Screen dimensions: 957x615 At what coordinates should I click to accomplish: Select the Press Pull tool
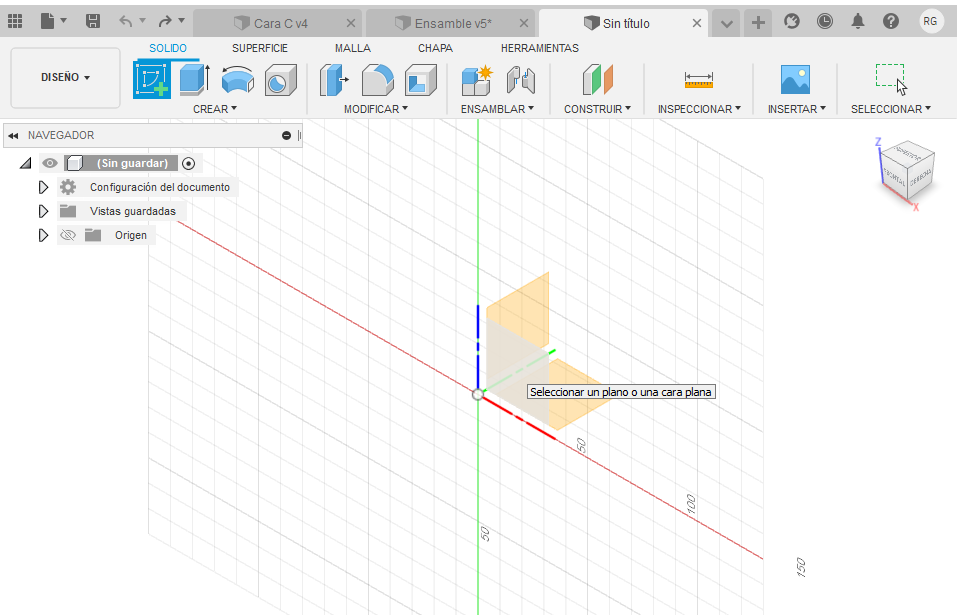(334, 80)
